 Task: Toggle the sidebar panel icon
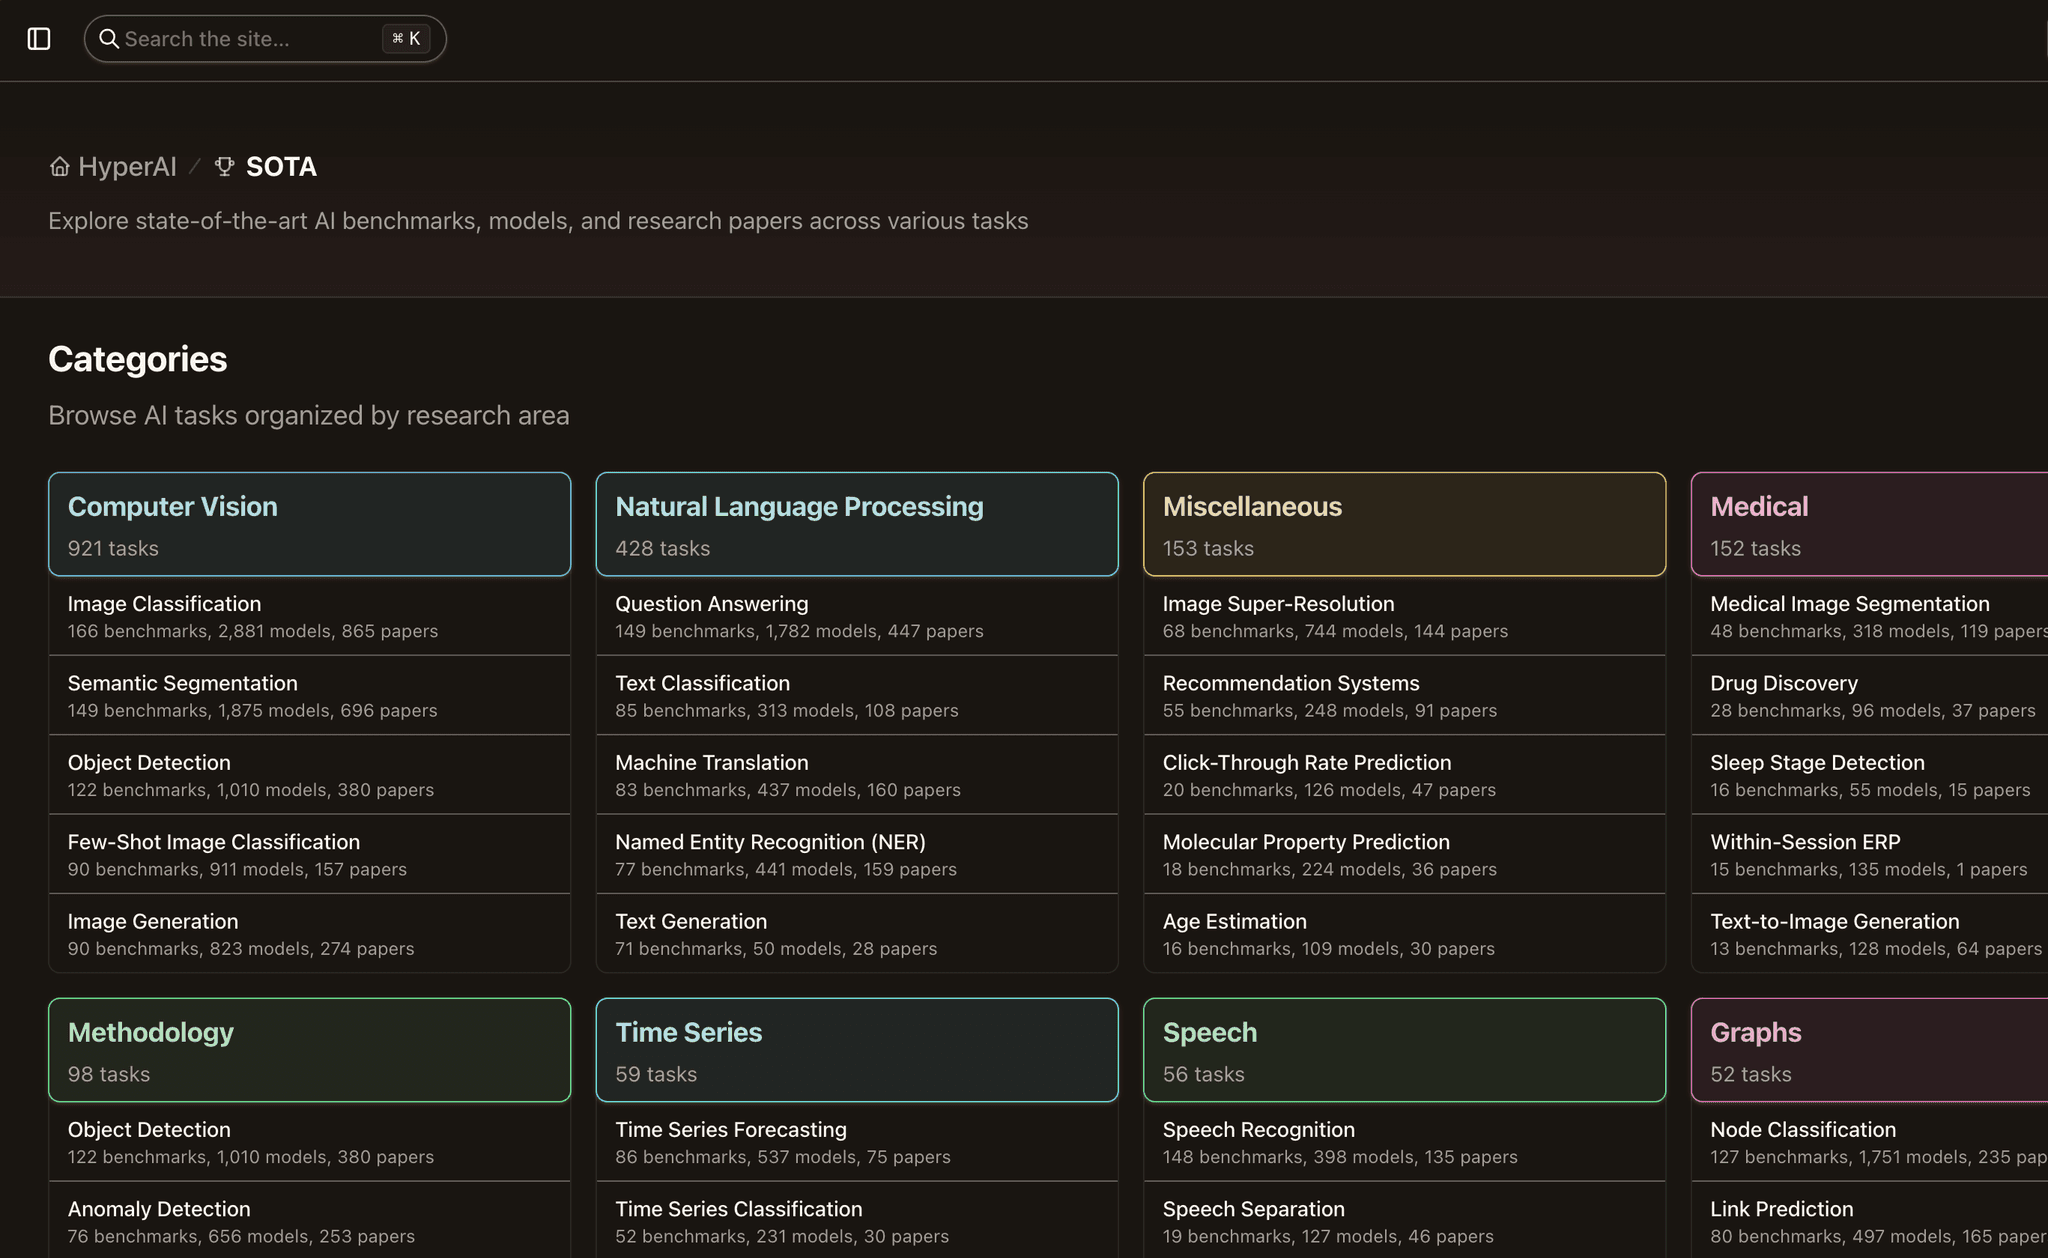40,39
